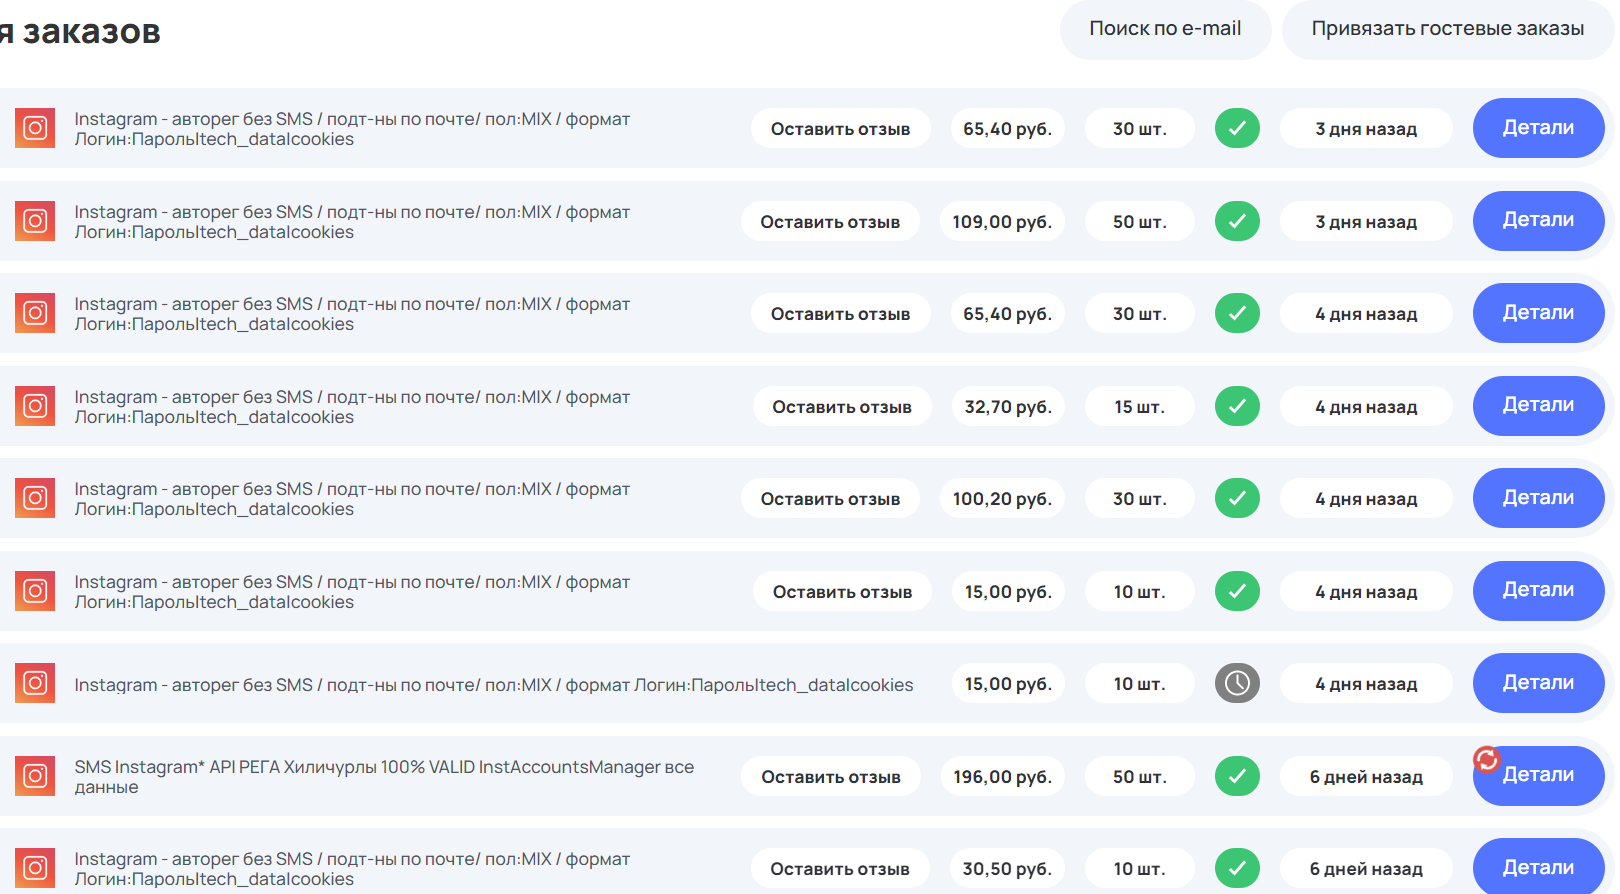Click the 32,70 руб. price
Viewport: 1620px width, 894px height.
(1008, 407)
